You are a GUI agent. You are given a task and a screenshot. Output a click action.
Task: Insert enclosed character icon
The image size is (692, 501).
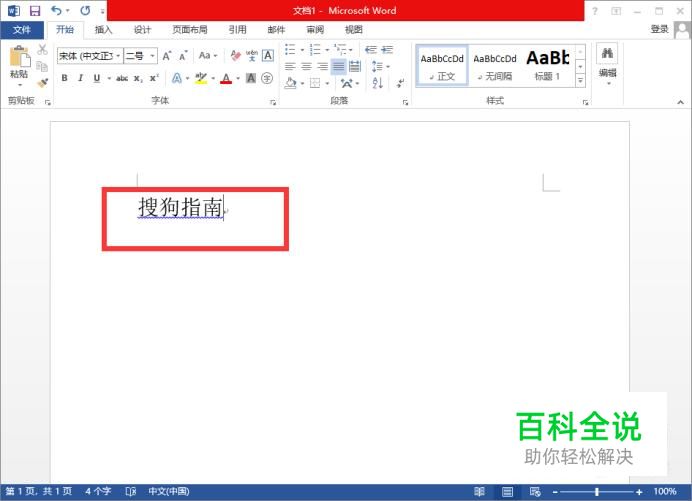point(267,78)
